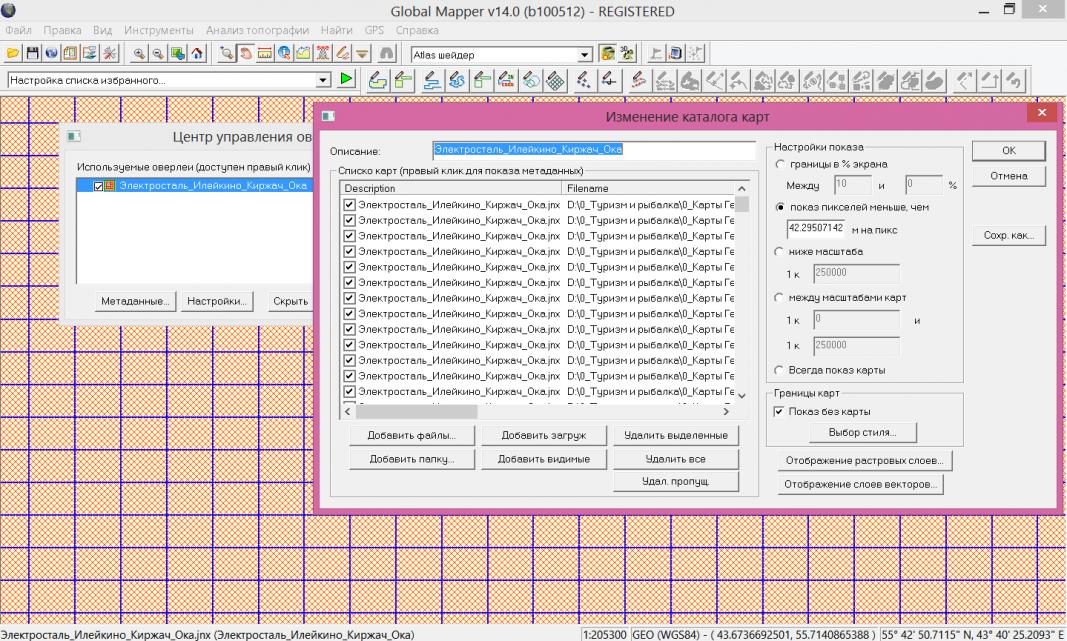1067x641 pixels.
Task: Click the Save Workspace floppy disk icon
Action: [x=30, y=53]
